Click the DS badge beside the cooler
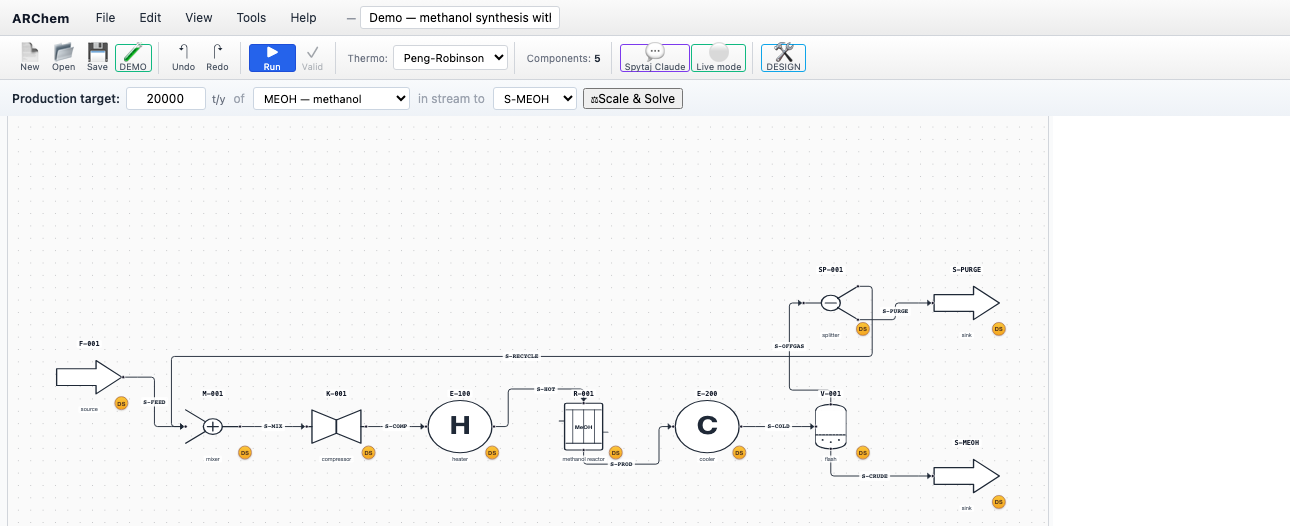 click(x=739, y=453)
